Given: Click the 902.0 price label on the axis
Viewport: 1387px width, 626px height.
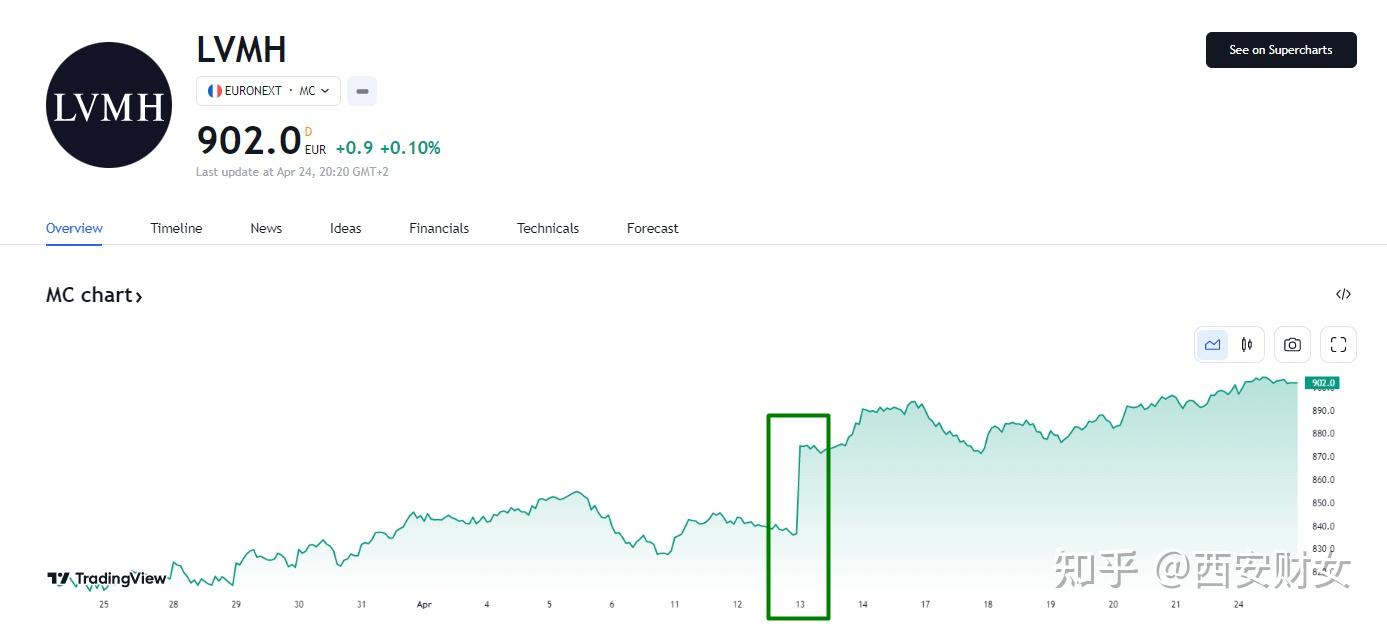Looking at the screenshot, I should pyautogui.click(x=1322, y=382).
